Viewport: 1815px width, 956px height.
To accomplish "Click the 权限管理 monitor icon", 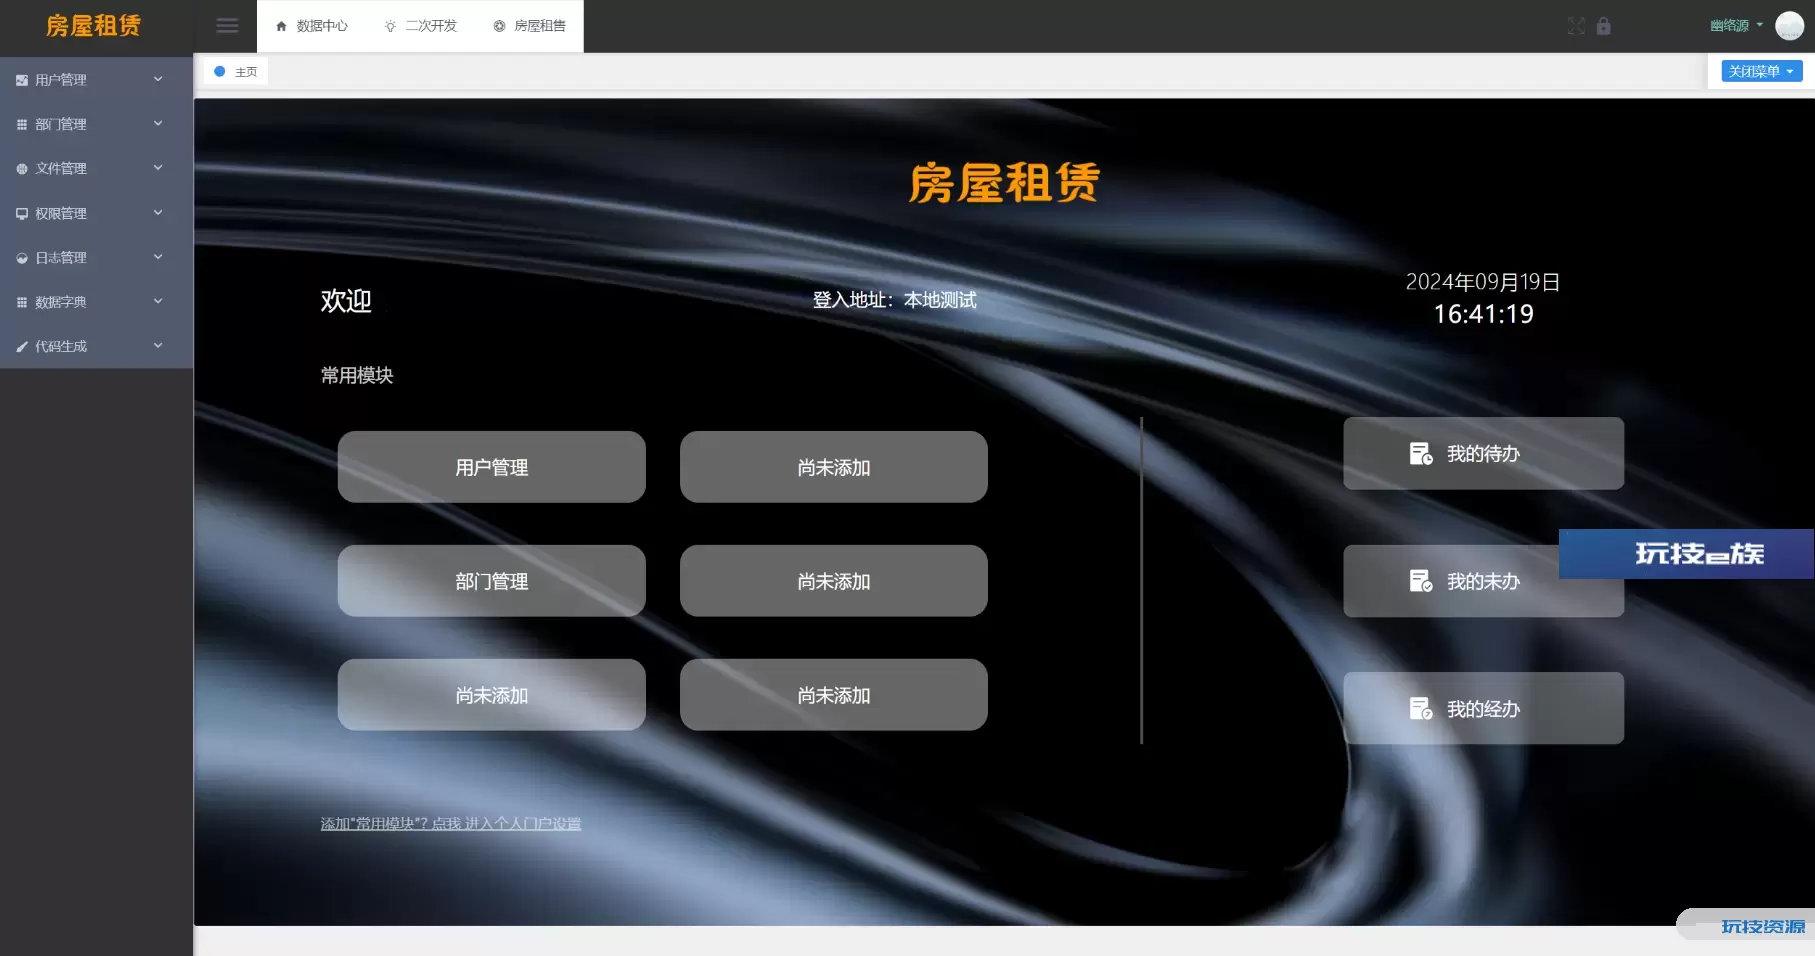I will click(x=22, y=213).
